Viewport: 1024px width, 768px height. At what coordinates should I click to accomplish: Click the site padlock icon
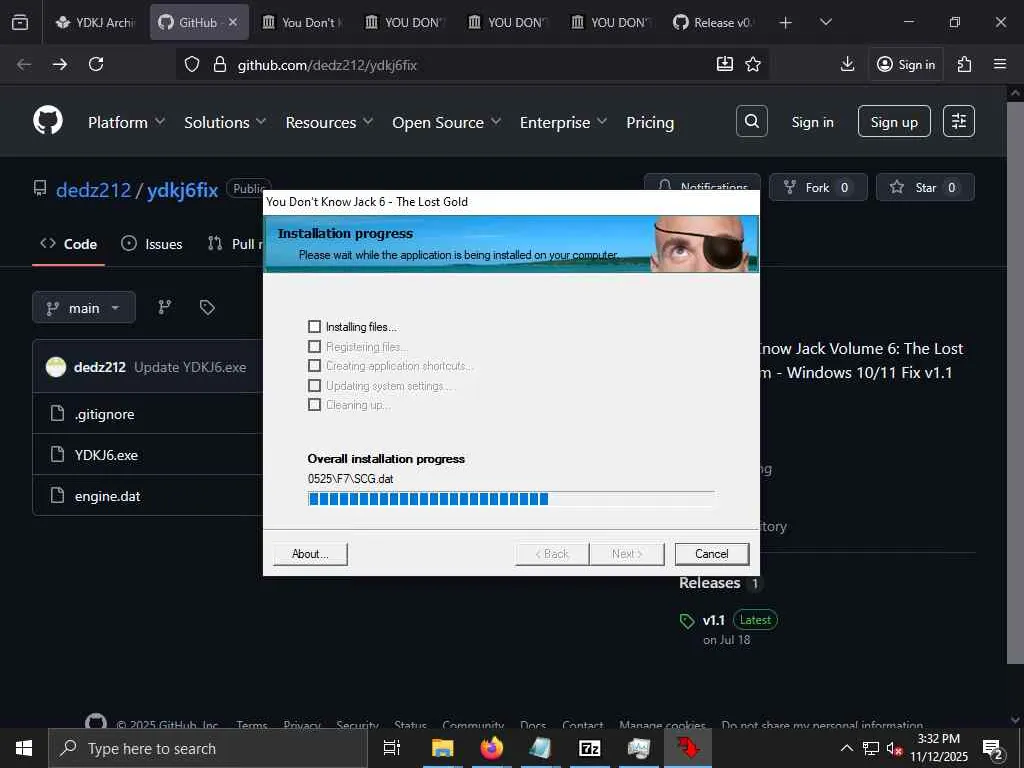tap(220, 65)
